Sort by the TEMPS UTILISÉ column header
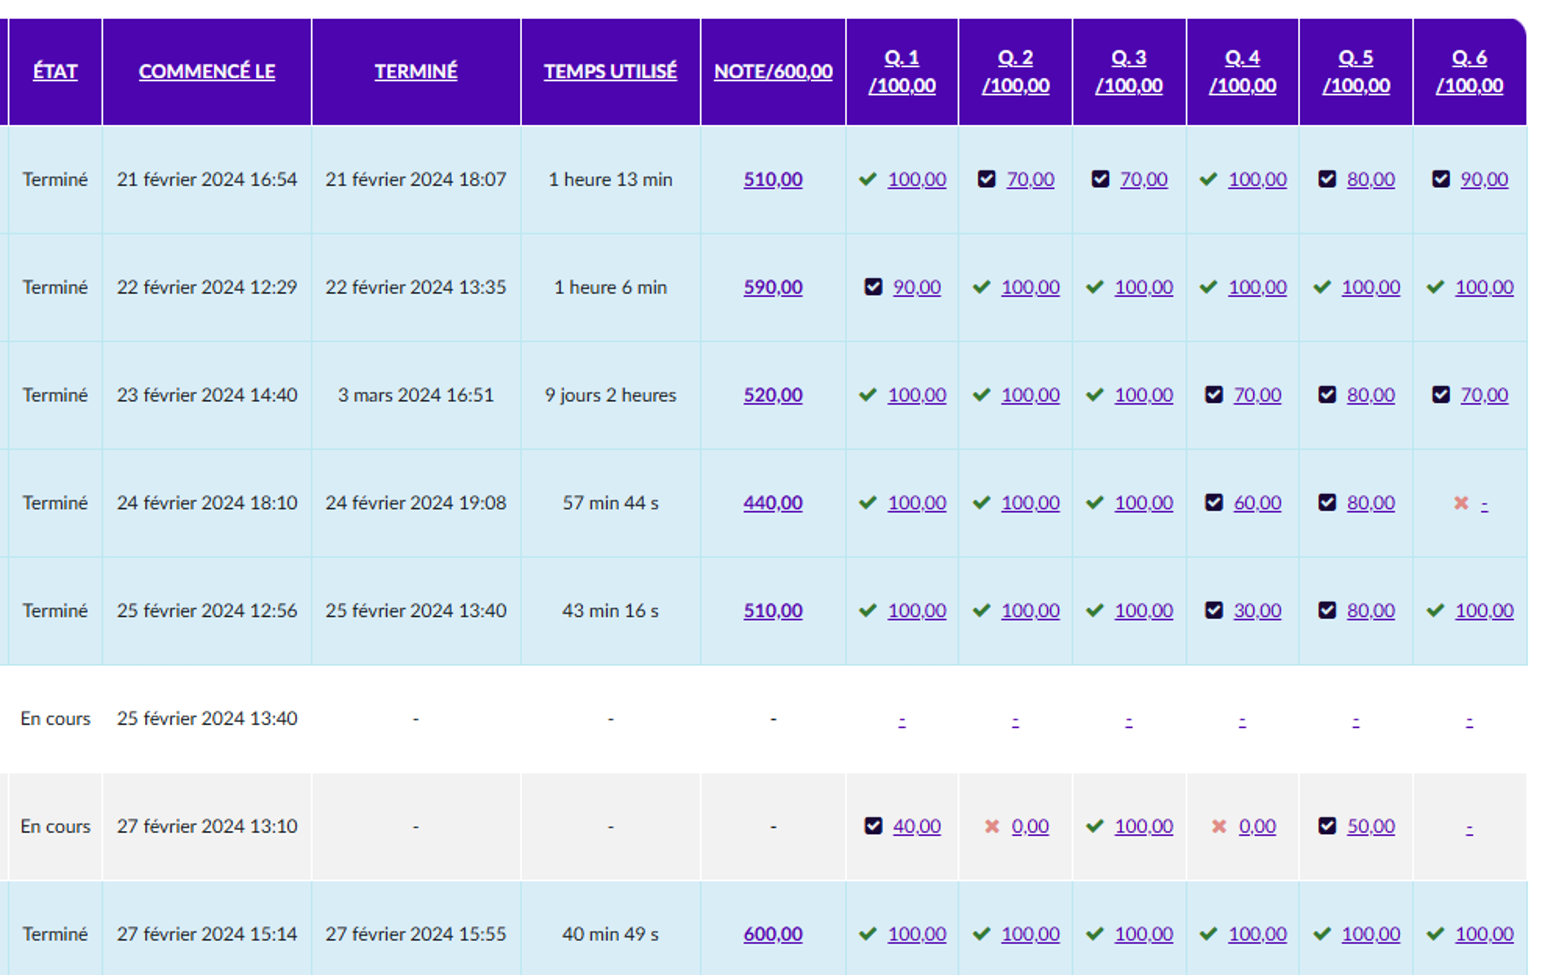 610,72
